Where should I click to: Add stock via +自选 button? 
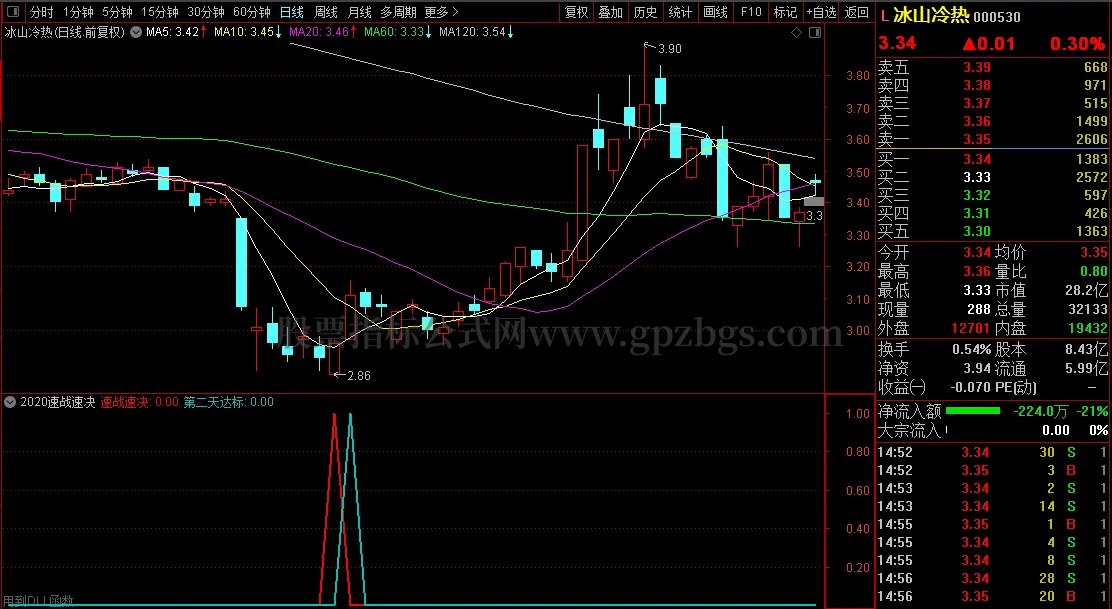pyautogui.click(x=821, y=12)
